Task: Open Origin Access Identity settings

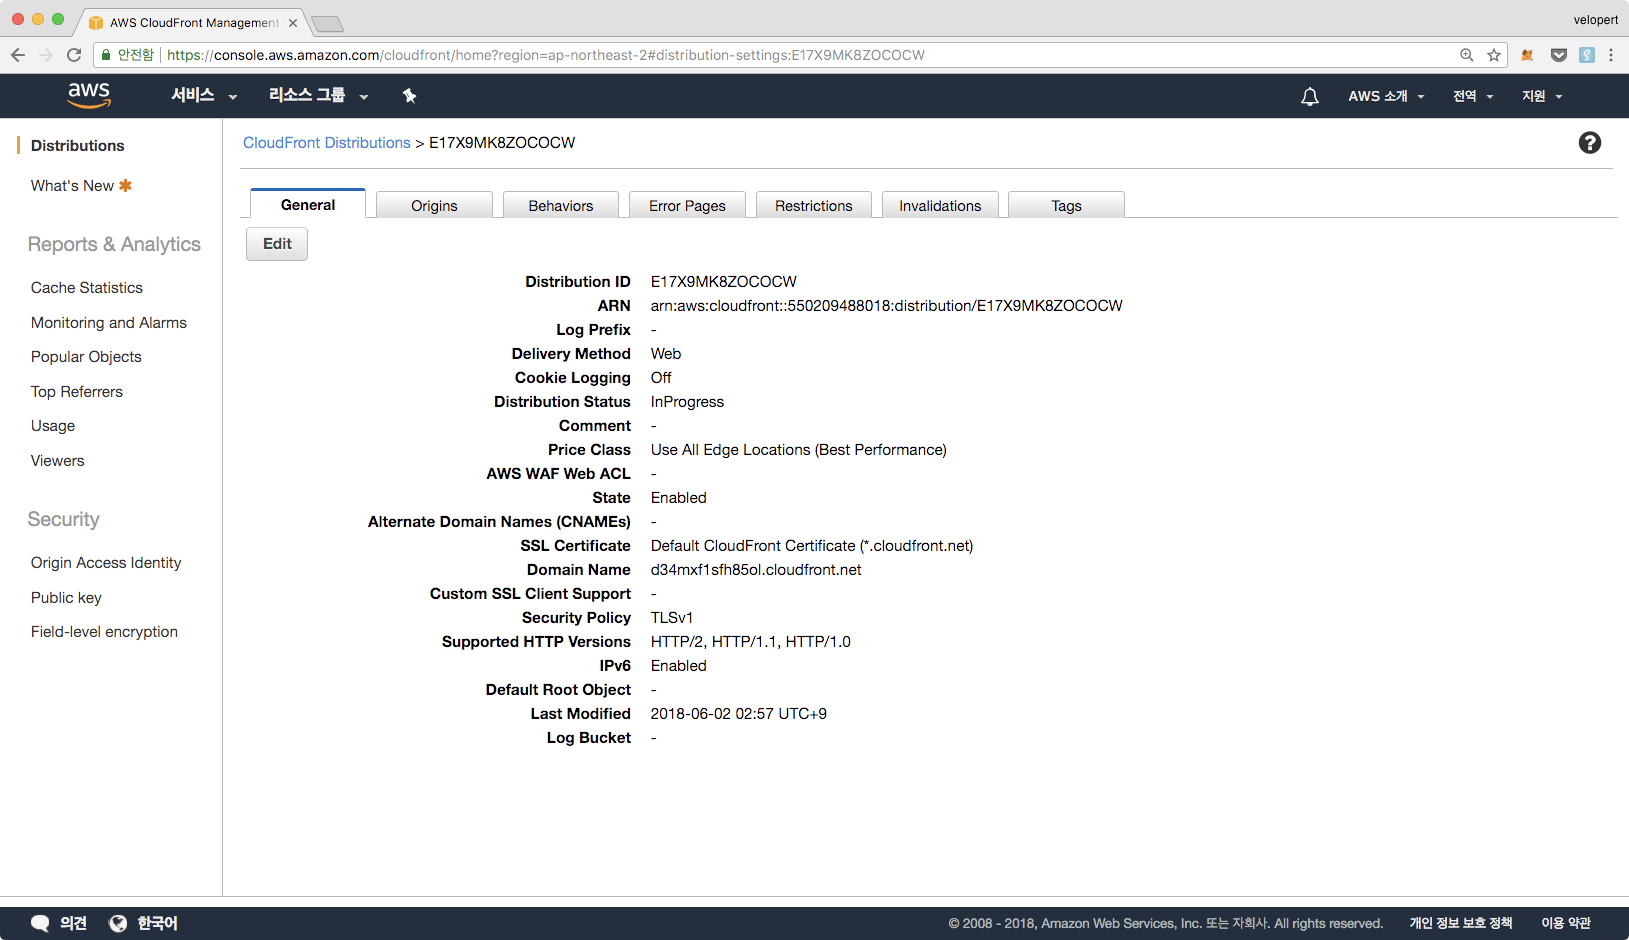Action: (106, 563)
